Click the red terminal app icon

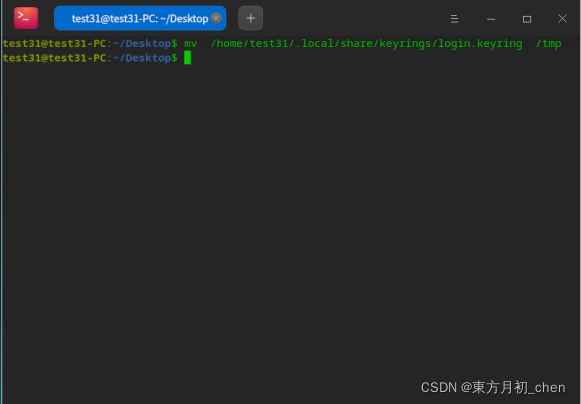[26, 18]
